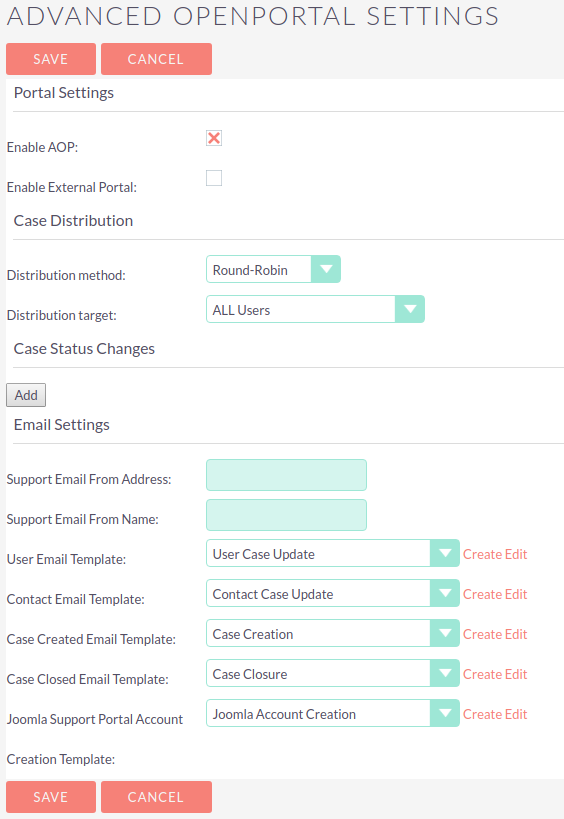Image resolution: width=564 pixels, height=819 pixels.
Task: Click Create link for Case Closed Template
Action: [482, 674]
